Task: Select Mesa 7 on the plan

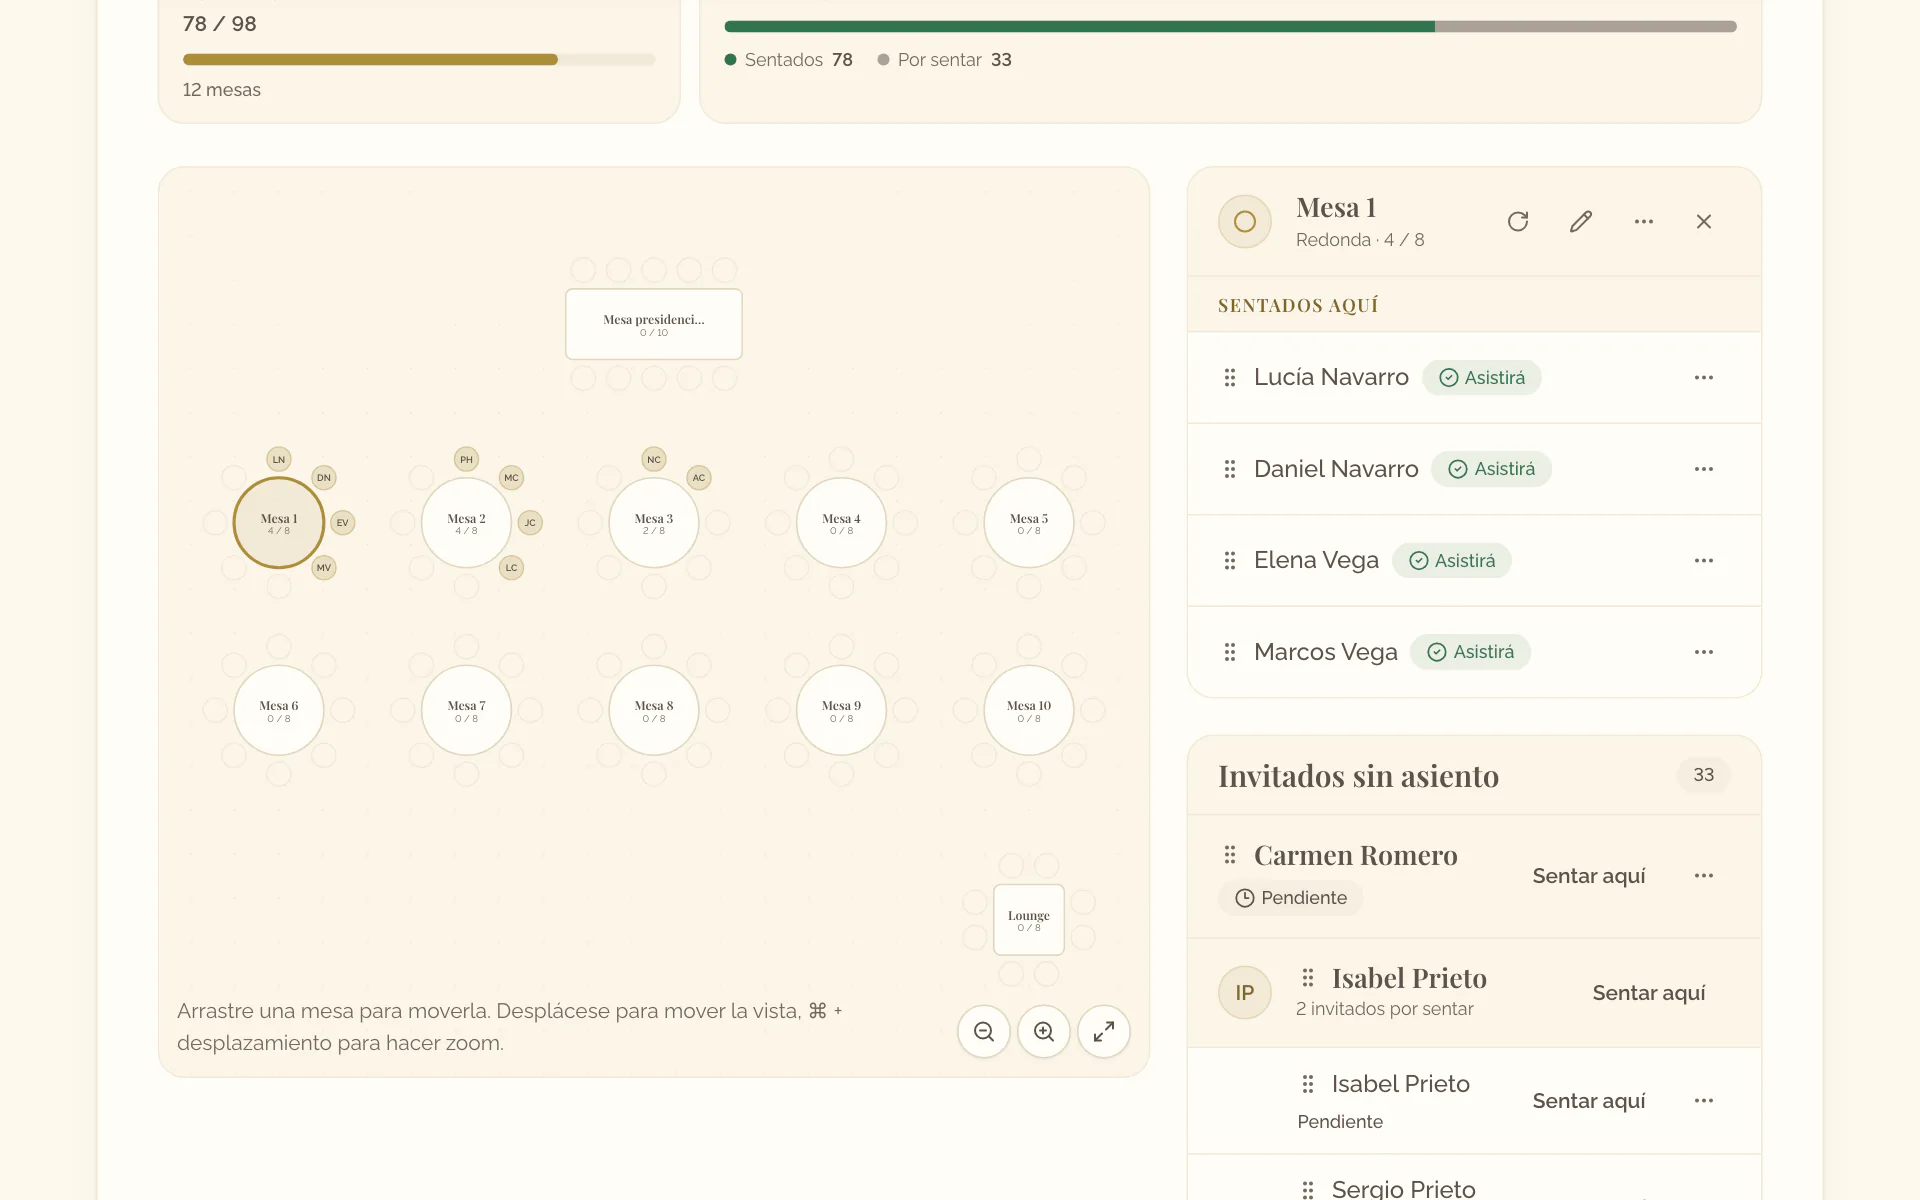Action: [x=466, y=710]
